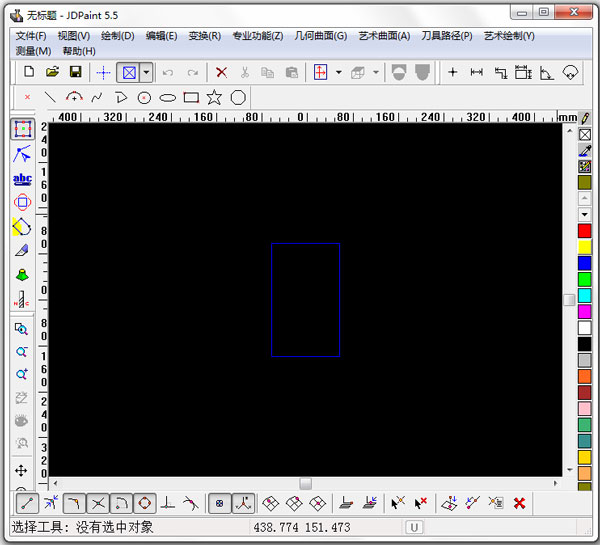Click the pan view four-arrow icon
600x545 pixels.
click(x=21, y=470)
